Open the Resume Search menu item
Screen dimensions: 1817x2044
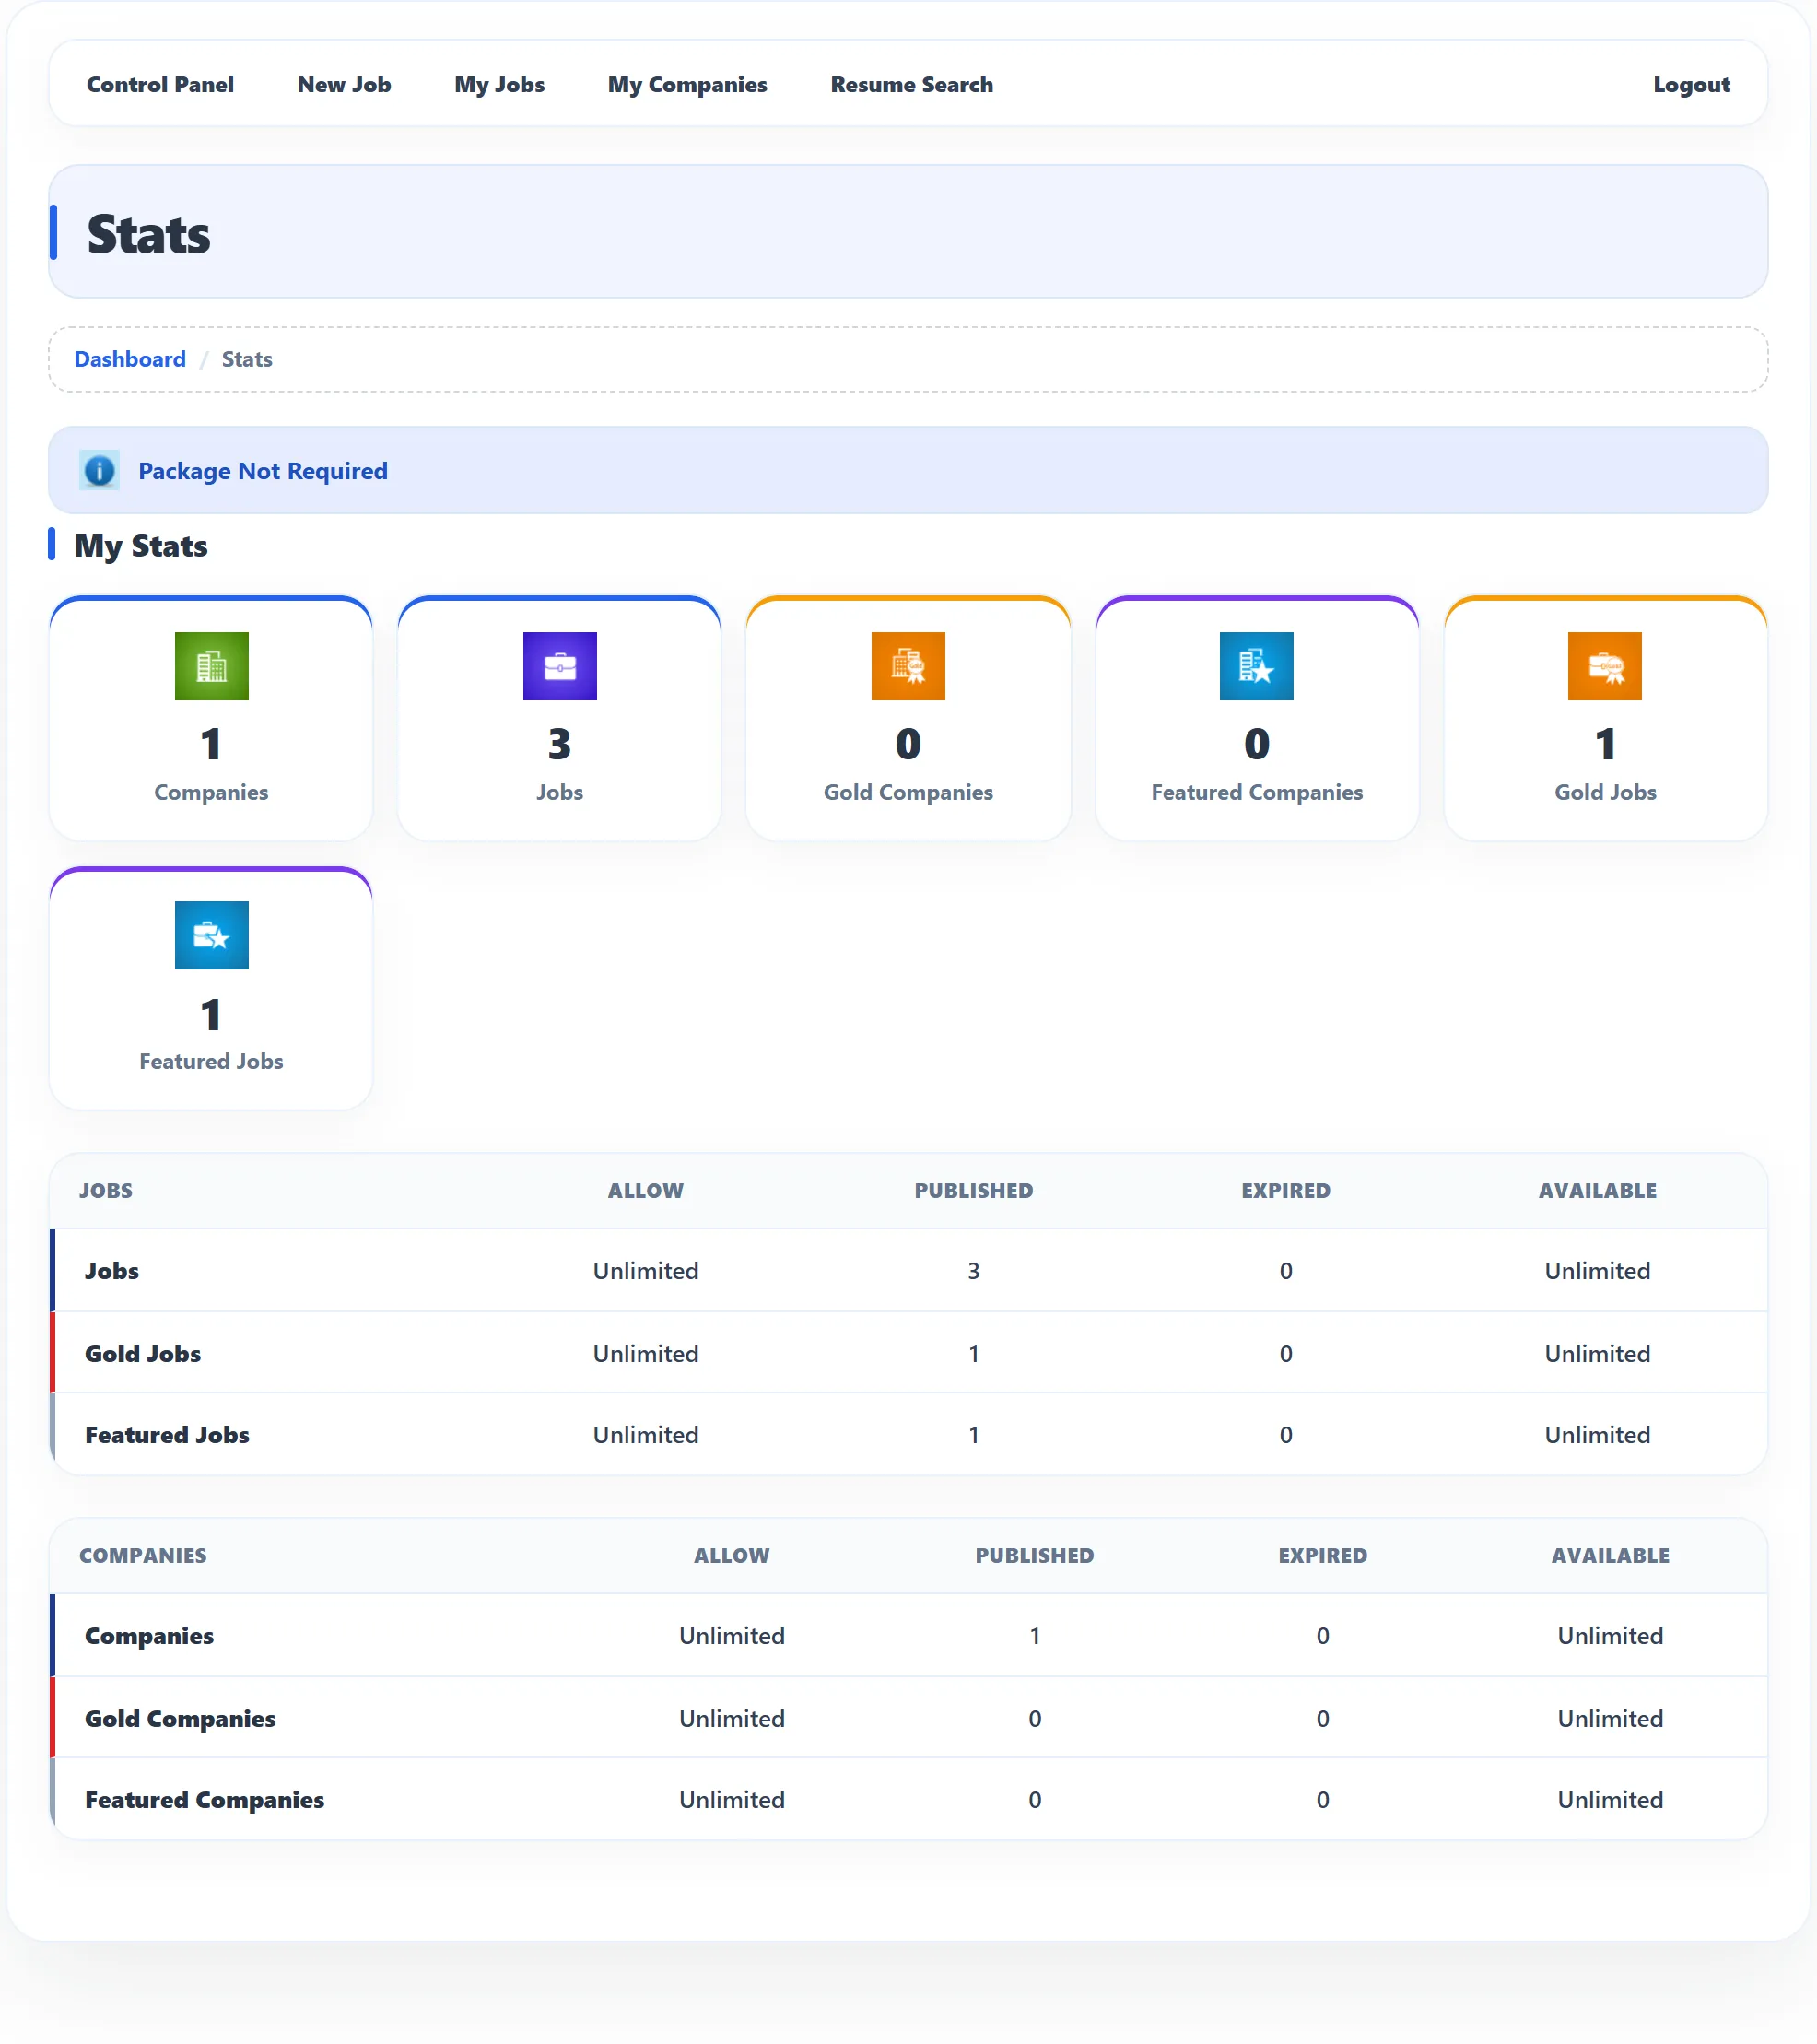coord(911,84)
